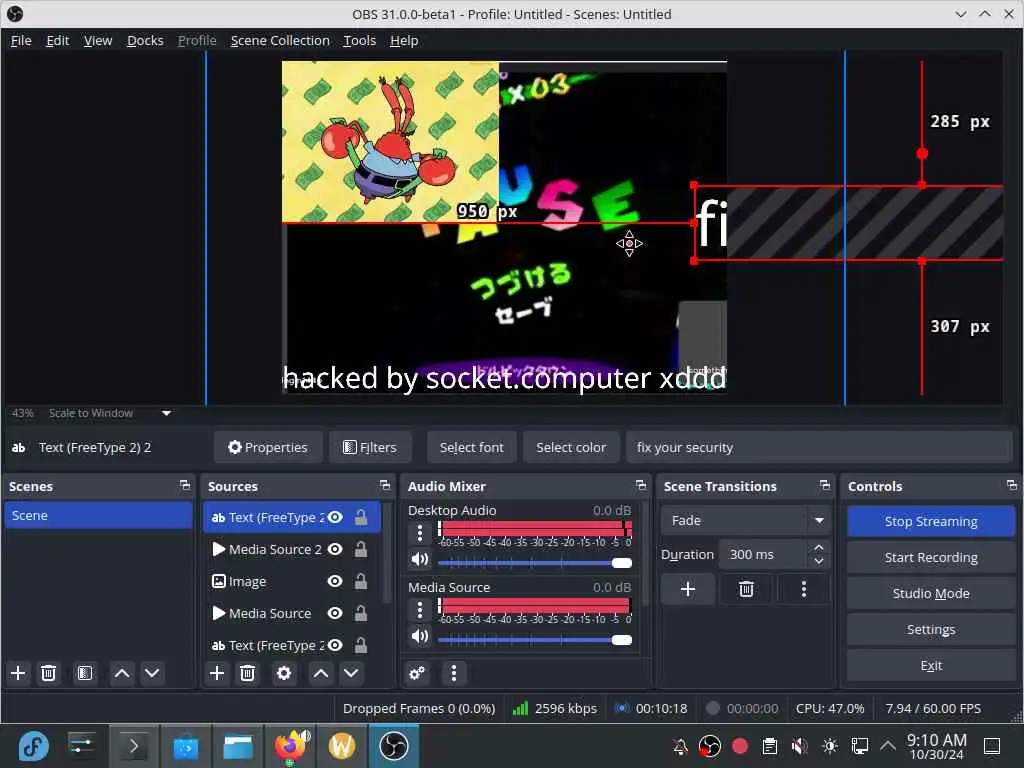
Task: Open the View menu
Action: coord(98,40)
